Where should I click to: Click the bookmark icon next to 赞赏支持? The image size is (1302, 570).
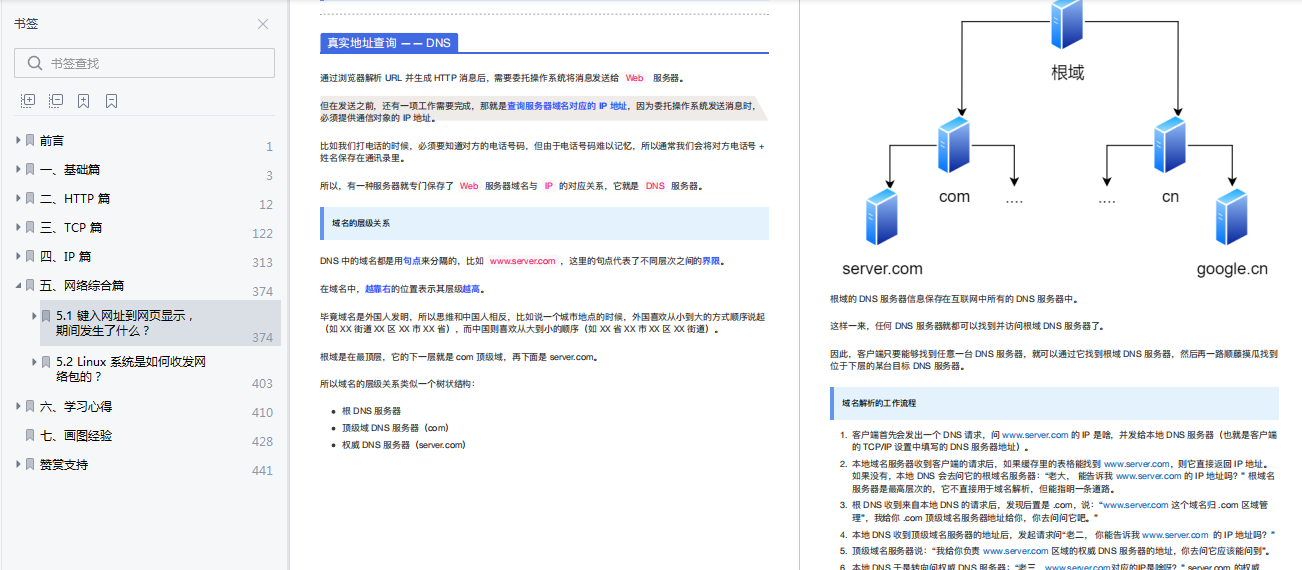tap(31, 465)
